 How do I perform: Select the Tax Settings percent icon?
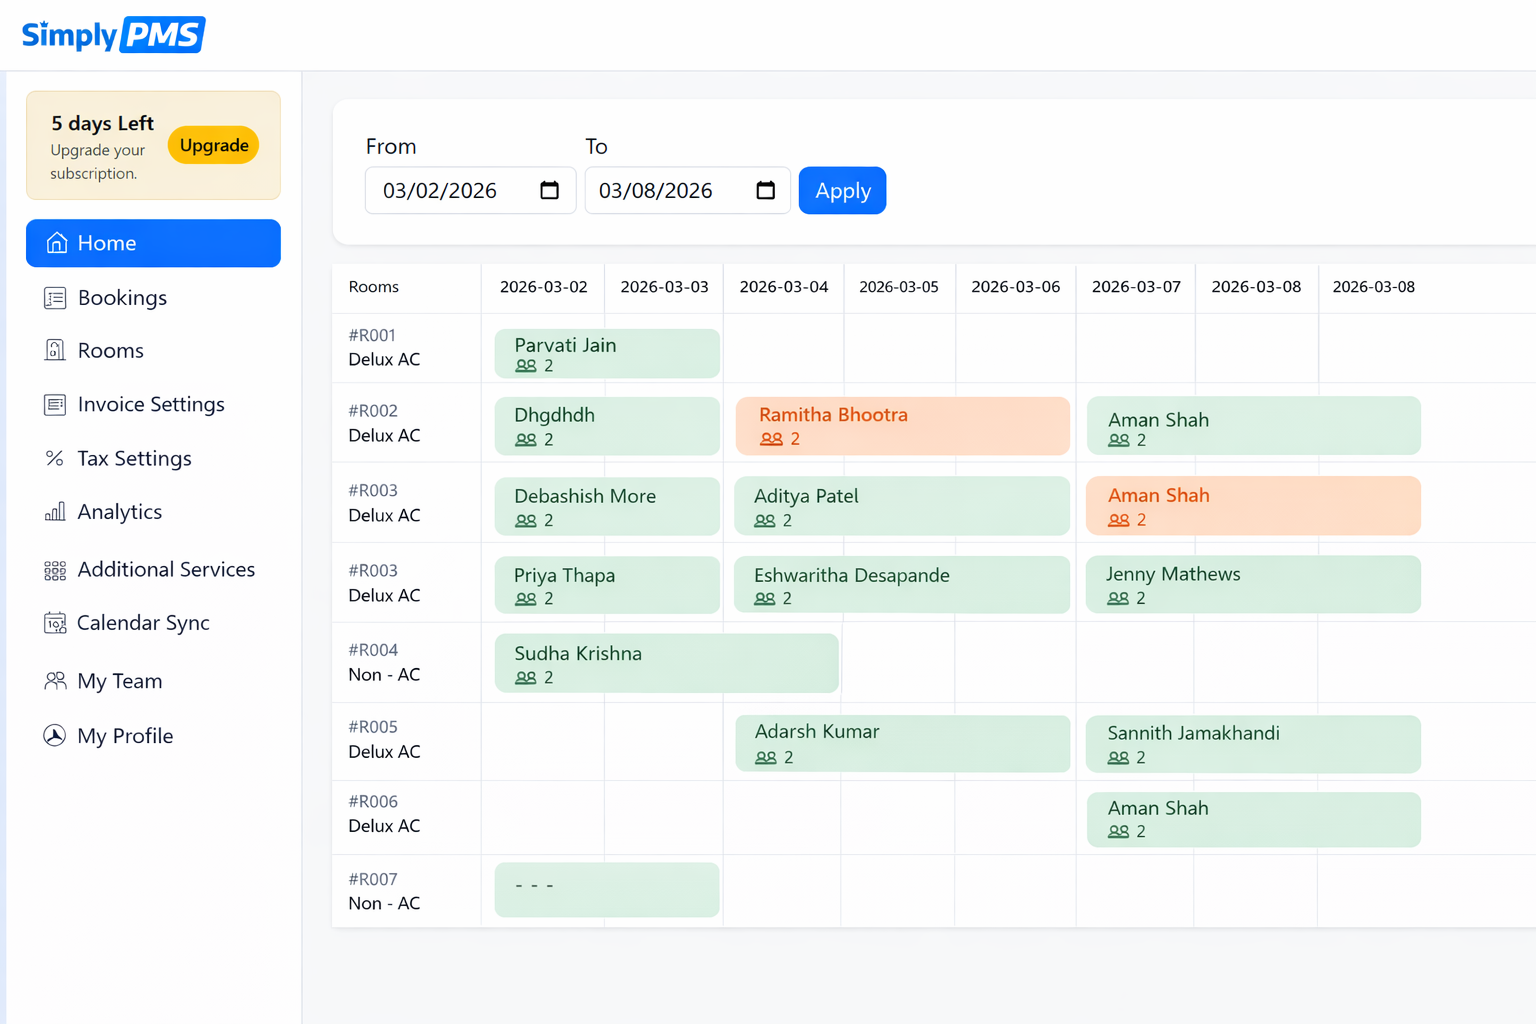(x=56, y=458)
